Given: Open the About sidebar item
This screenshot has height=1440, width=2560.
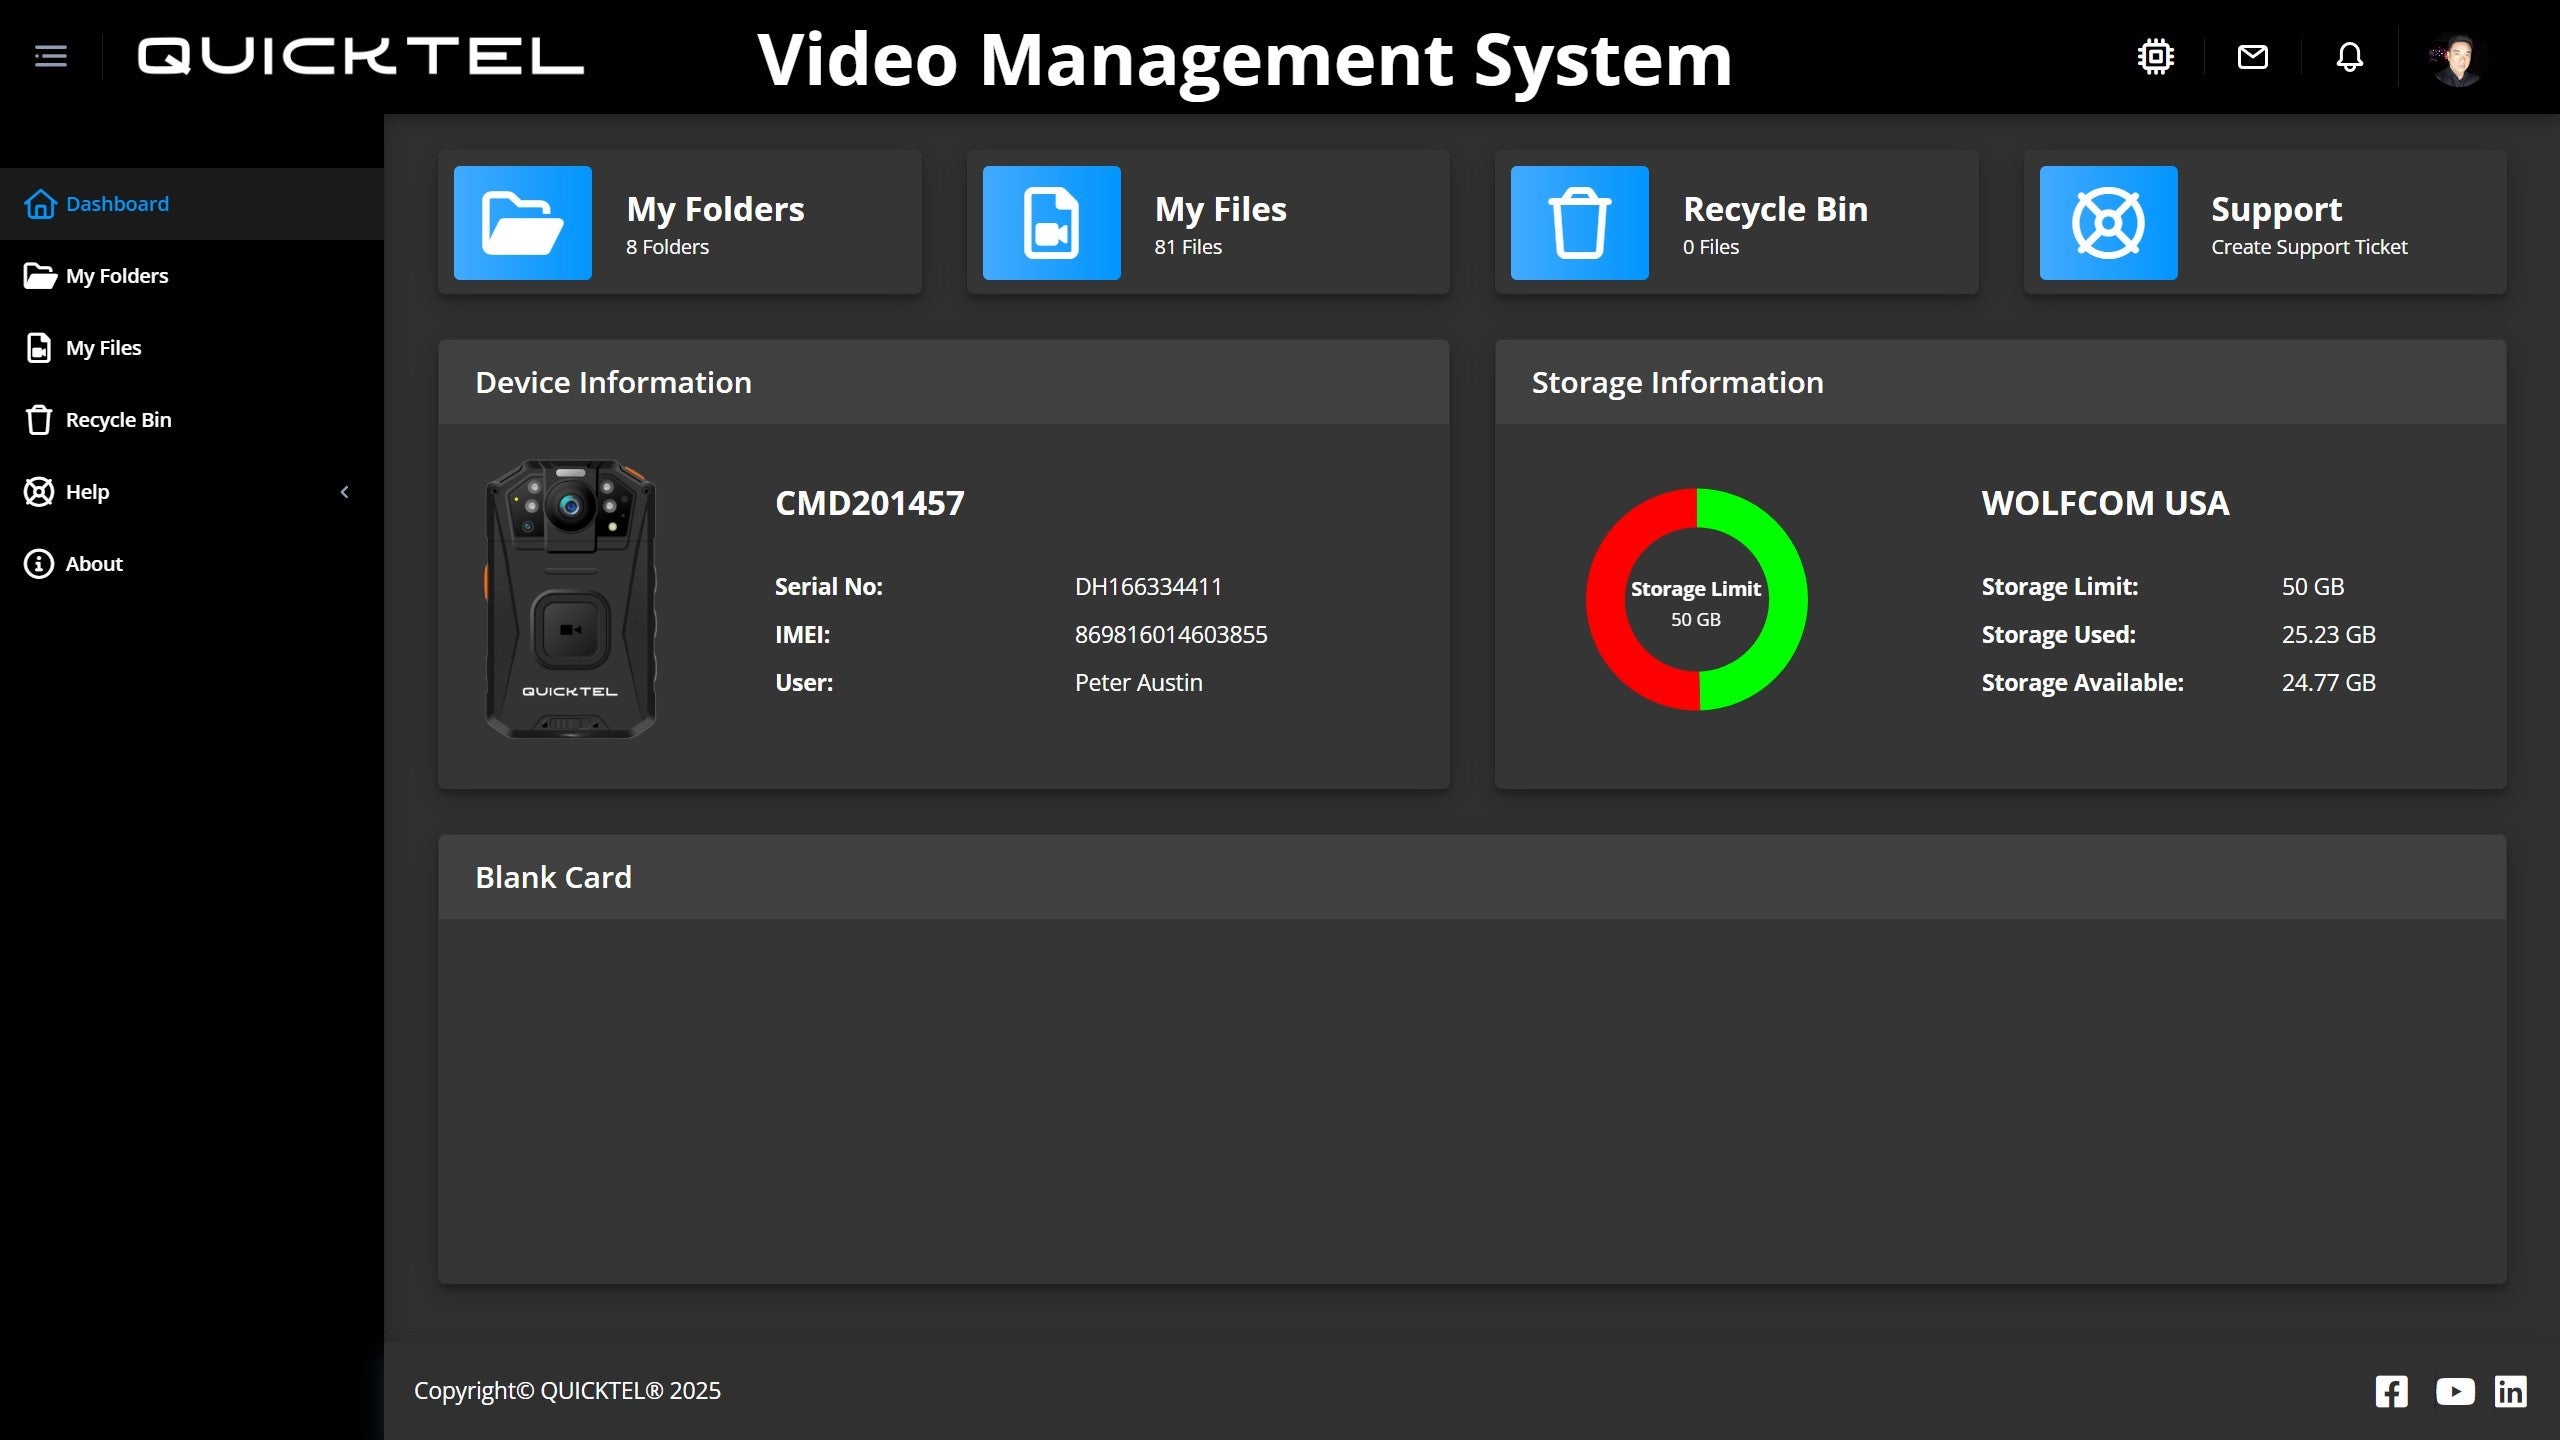Looking at the screenshot, I should pos(93,564).
